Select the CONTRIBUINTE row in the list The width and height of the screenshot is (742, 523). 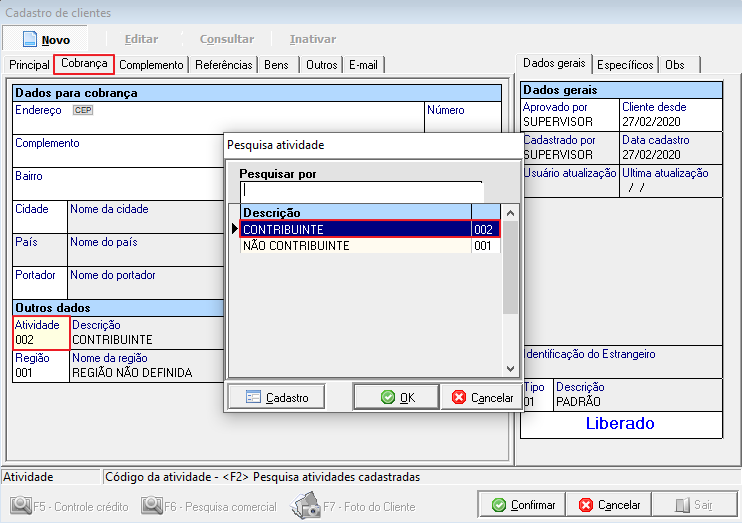click(355, 229)
